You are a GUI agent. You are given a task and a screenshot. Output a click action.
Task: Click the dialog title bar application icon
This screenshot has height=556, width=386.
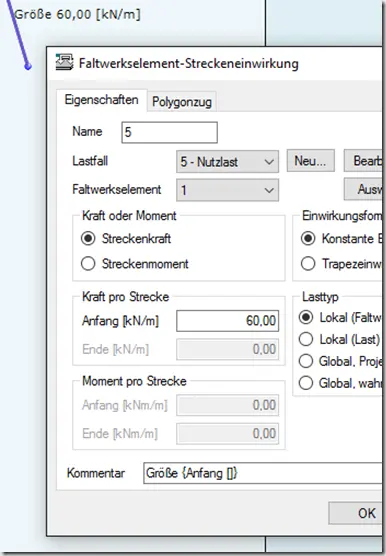(65, 62)
